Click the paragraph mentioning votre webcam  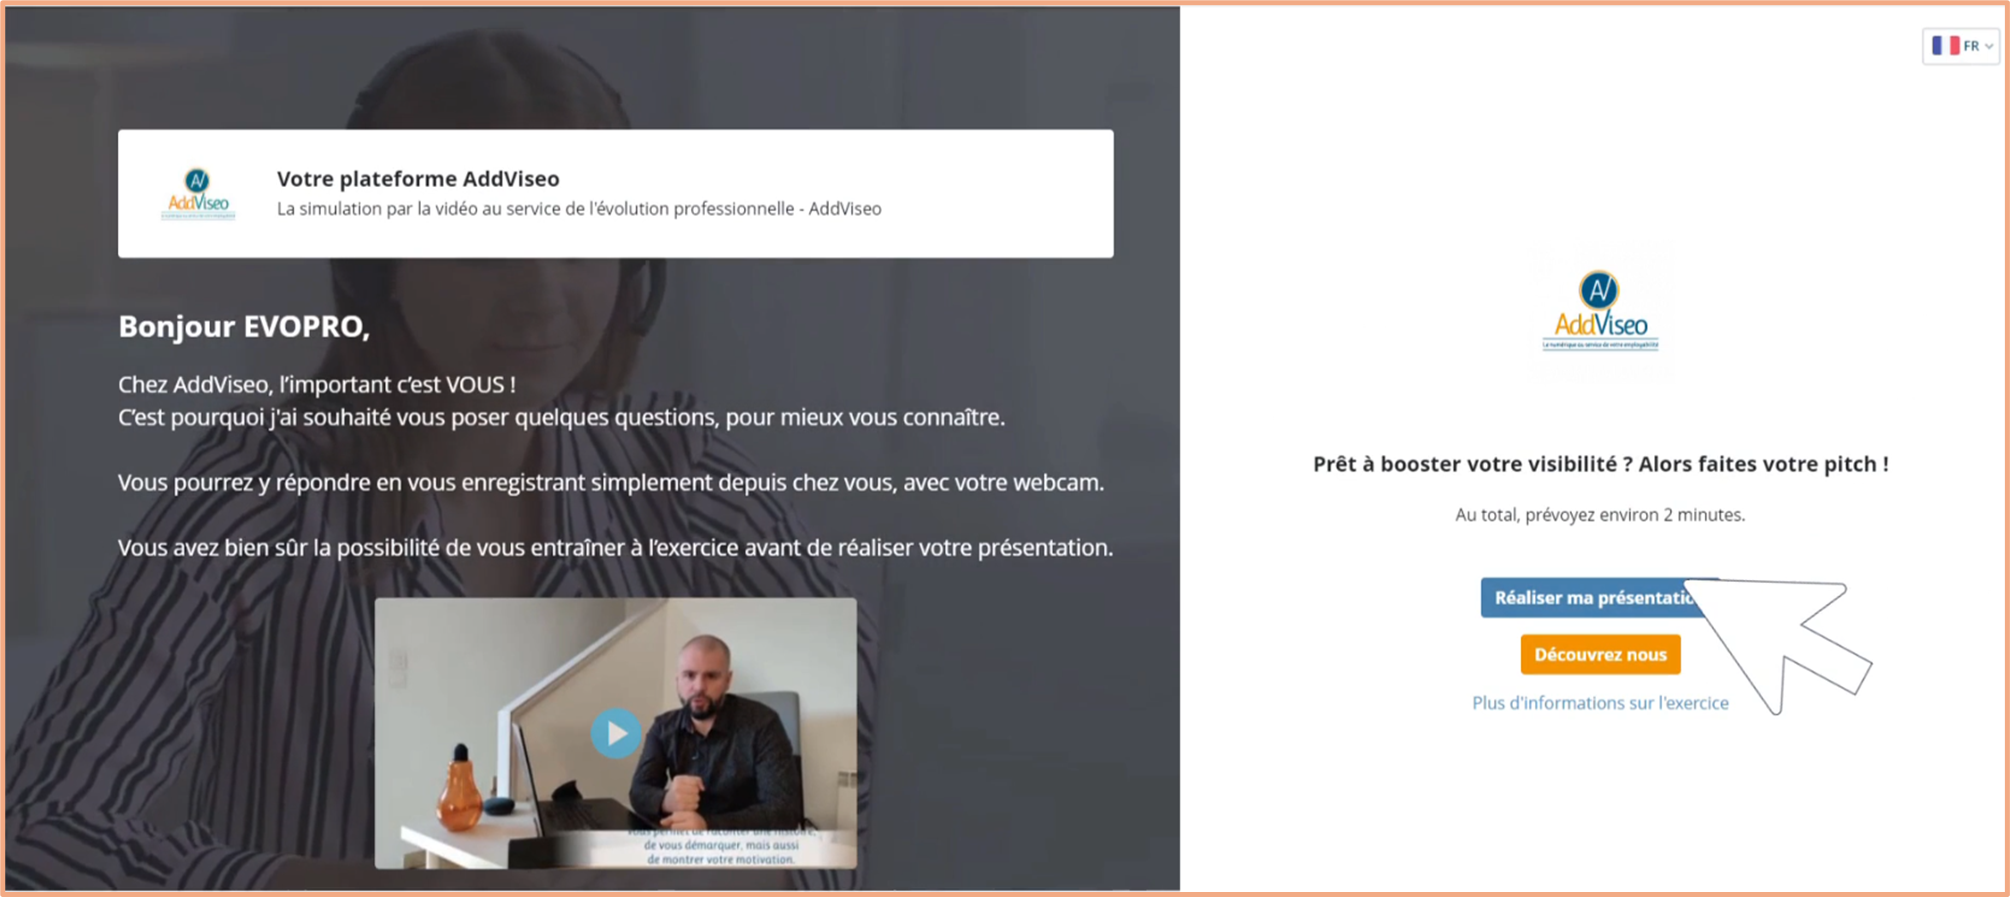tap(611, 483)
